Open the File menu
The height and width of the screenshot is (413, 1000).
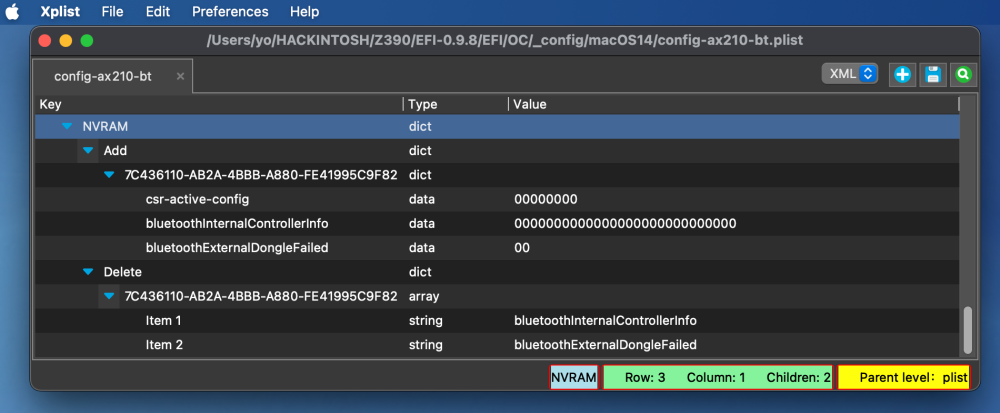[x=112, y=11]
